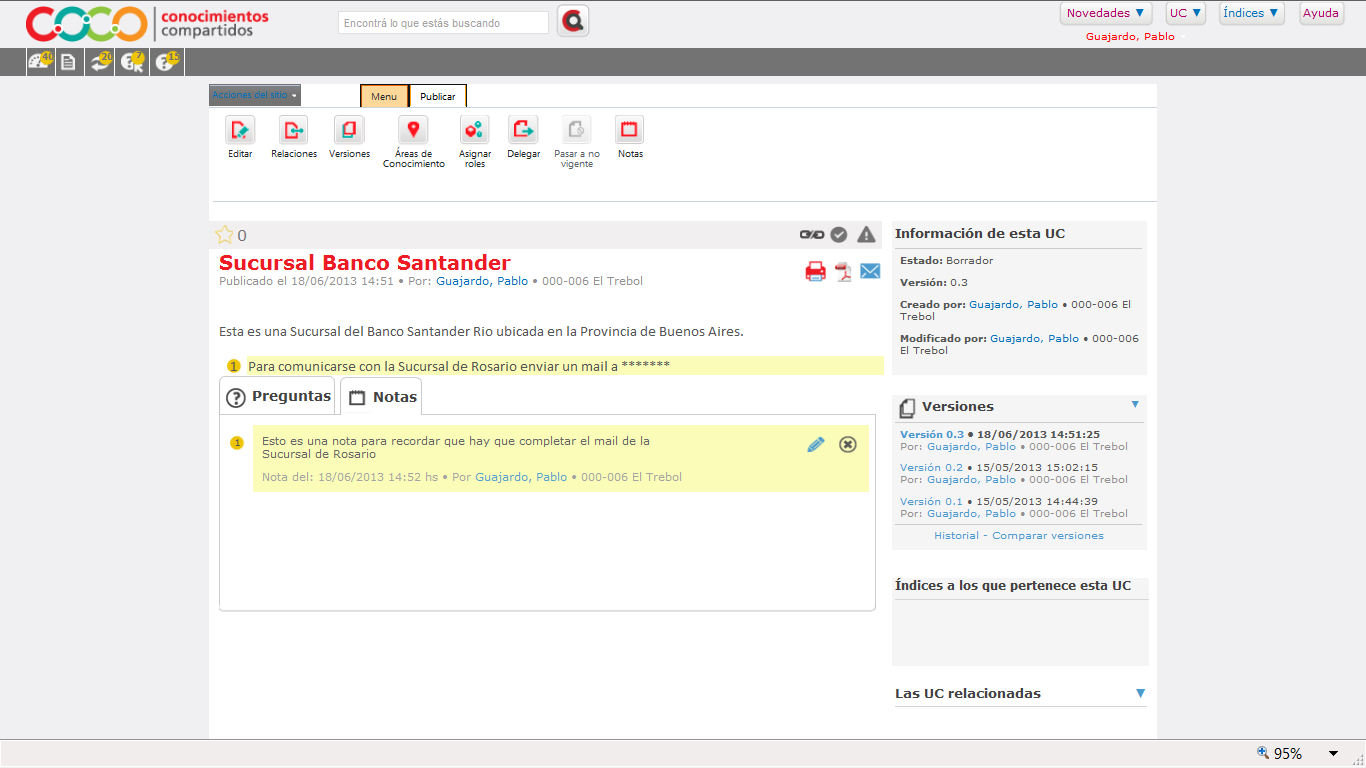The width and height of the screenshot is (1366, 768).
Task: Collapse the Versiones panel arrow
Action: pos(1135,405)
